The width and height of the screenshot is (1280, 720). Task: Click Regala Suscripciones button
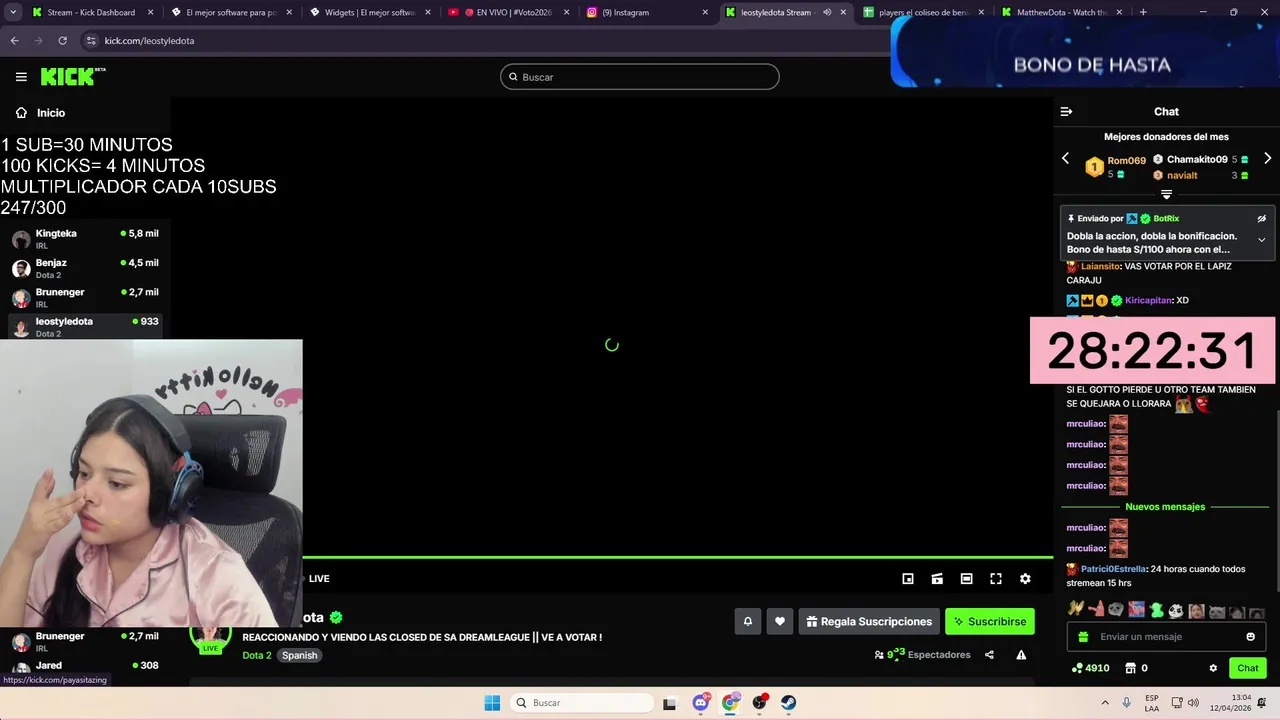click(x=869, y=621)
